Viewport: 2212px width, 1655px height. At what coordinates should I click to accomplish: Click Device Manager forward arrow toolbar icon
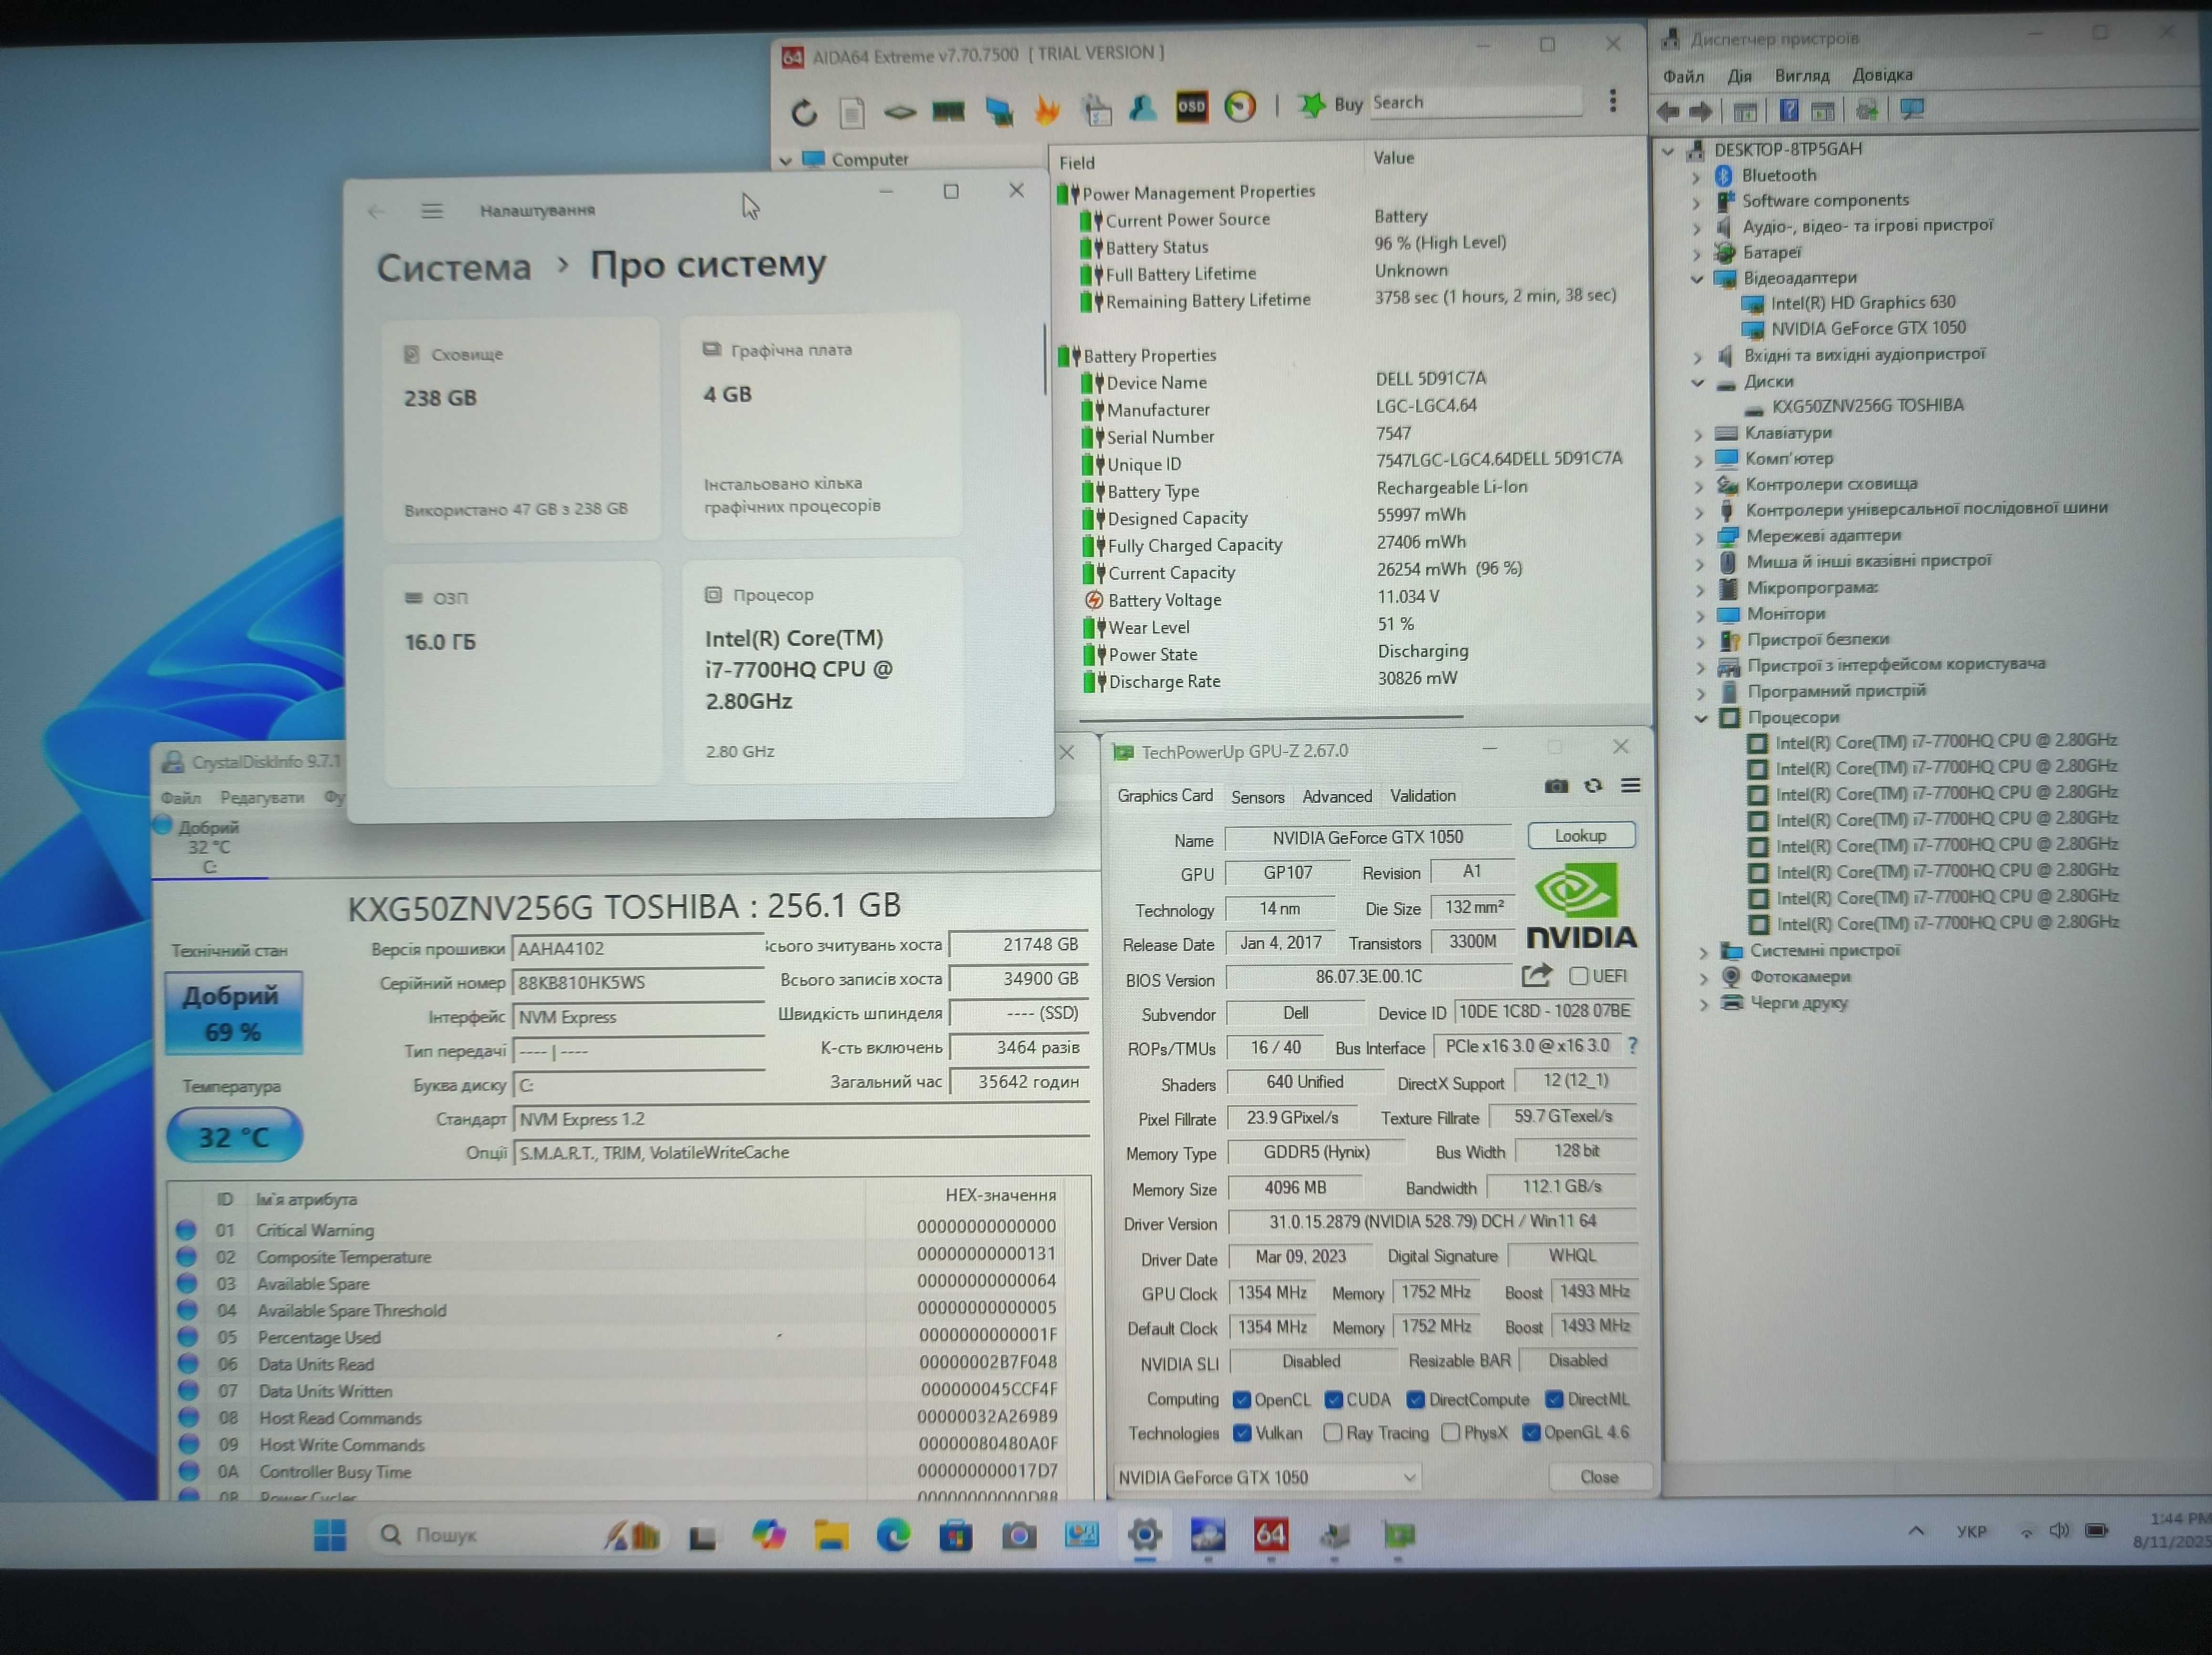(x=1700, y=112)
